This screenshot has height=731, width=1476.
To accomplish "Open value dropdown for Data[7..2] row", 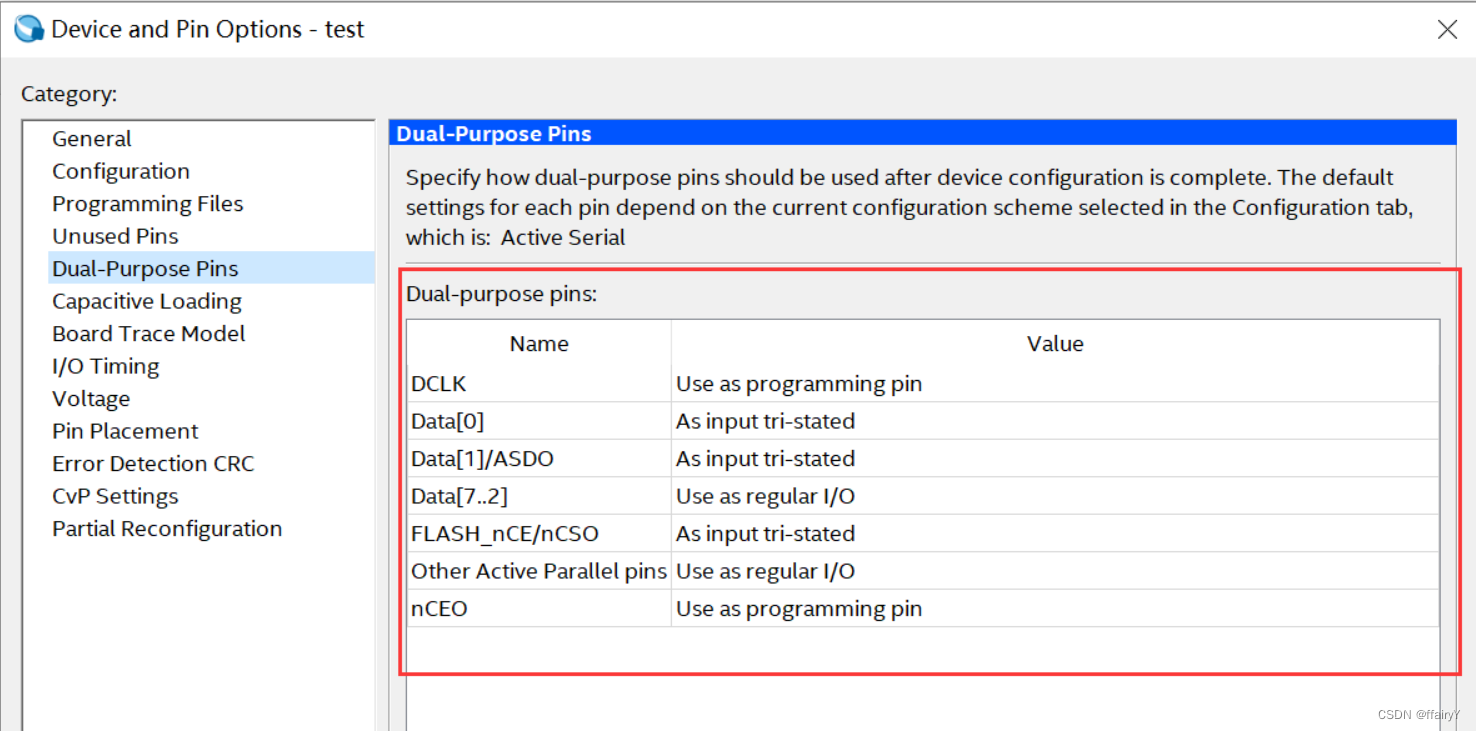I will (1055, 496).
